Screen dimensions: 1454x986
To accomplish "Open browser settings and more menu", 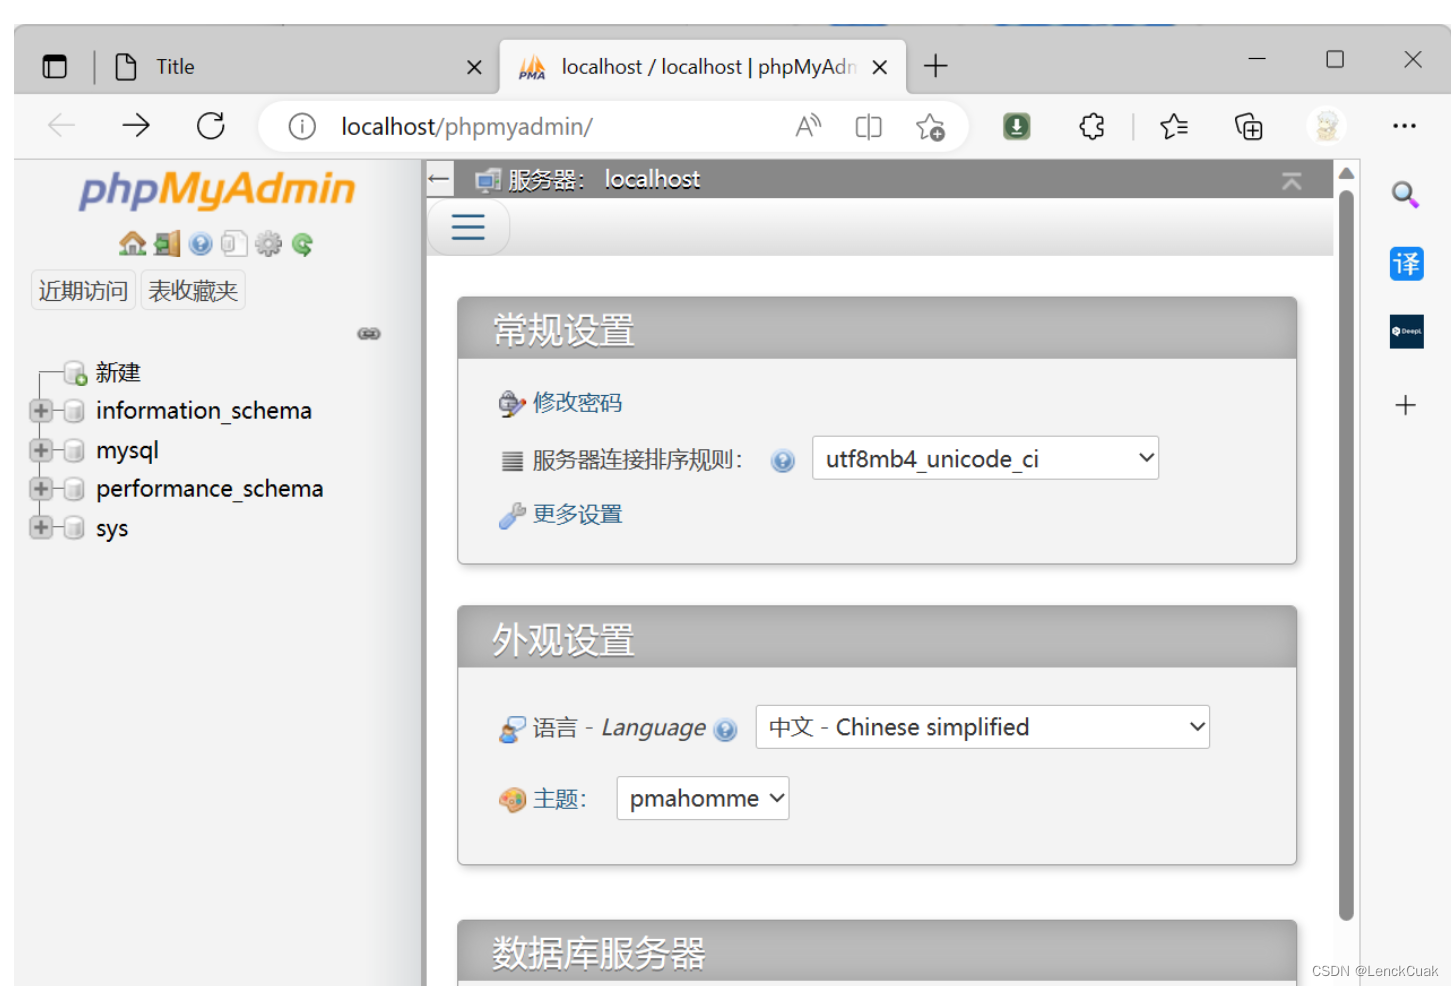I will (1404, 126).
